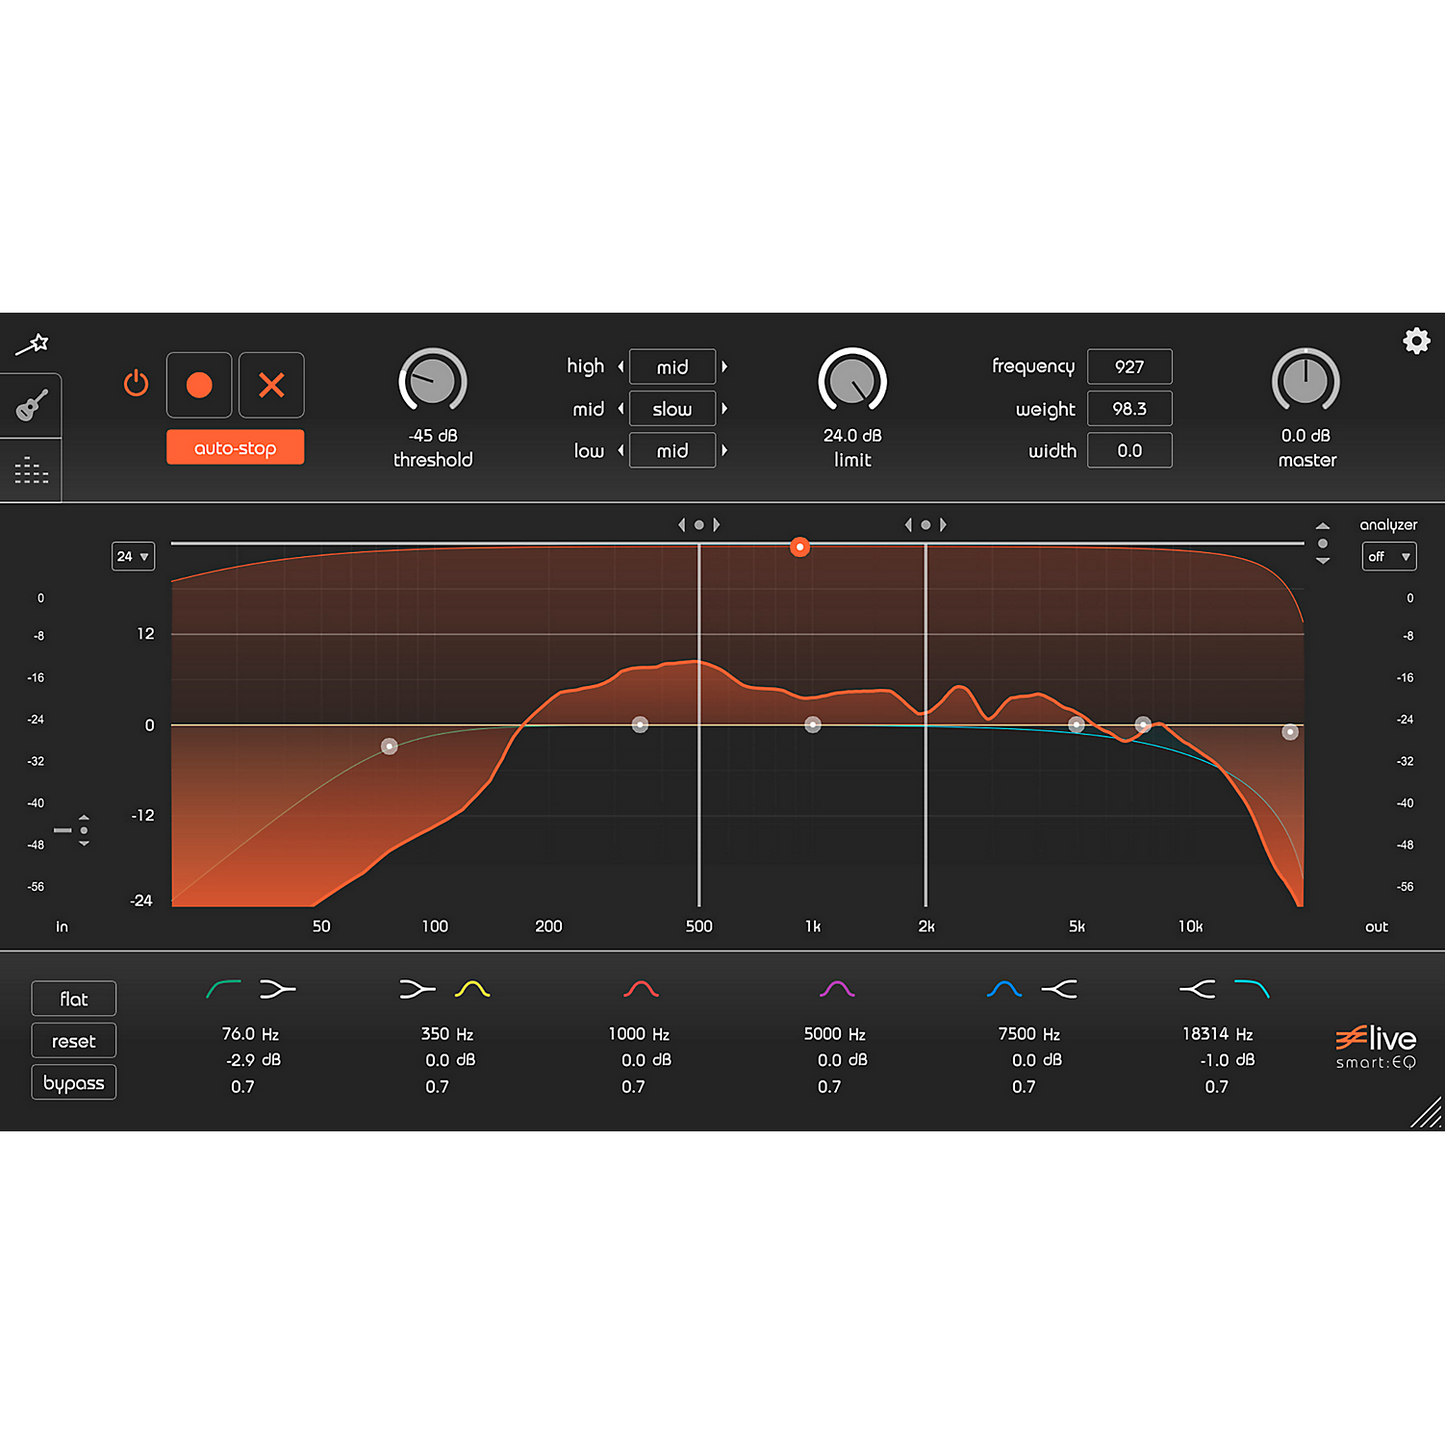
Task: Reset the EQ settings
Action: (73, 1040)
